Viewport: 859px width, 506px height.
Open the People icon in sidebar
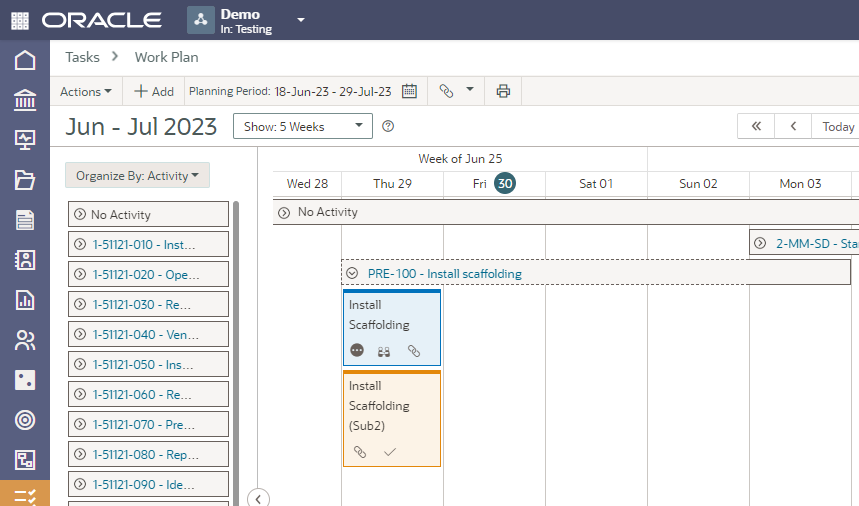(25, 340)
